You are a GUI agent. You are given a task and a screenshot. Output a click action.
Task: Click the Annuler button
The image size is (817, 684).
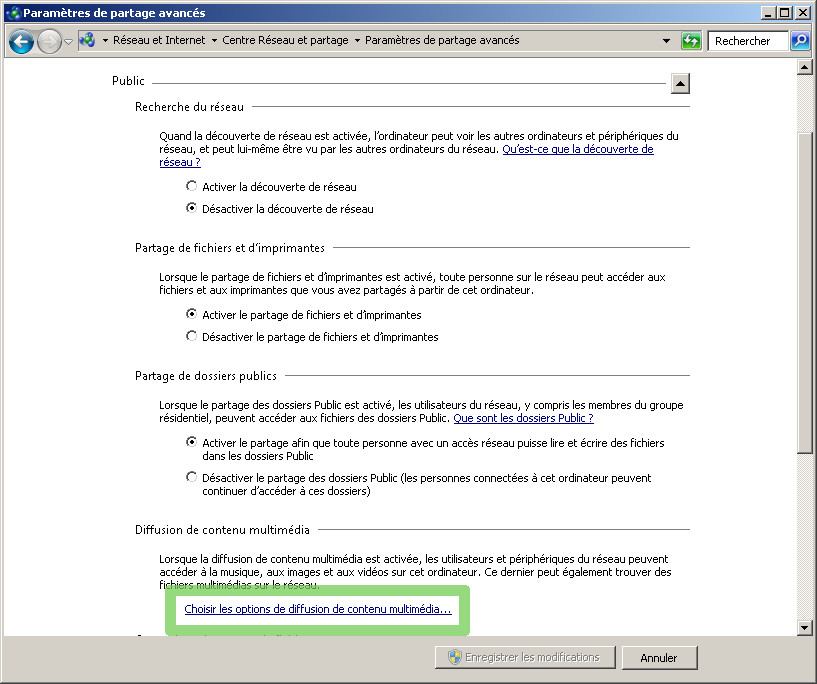tap(659, 658)
